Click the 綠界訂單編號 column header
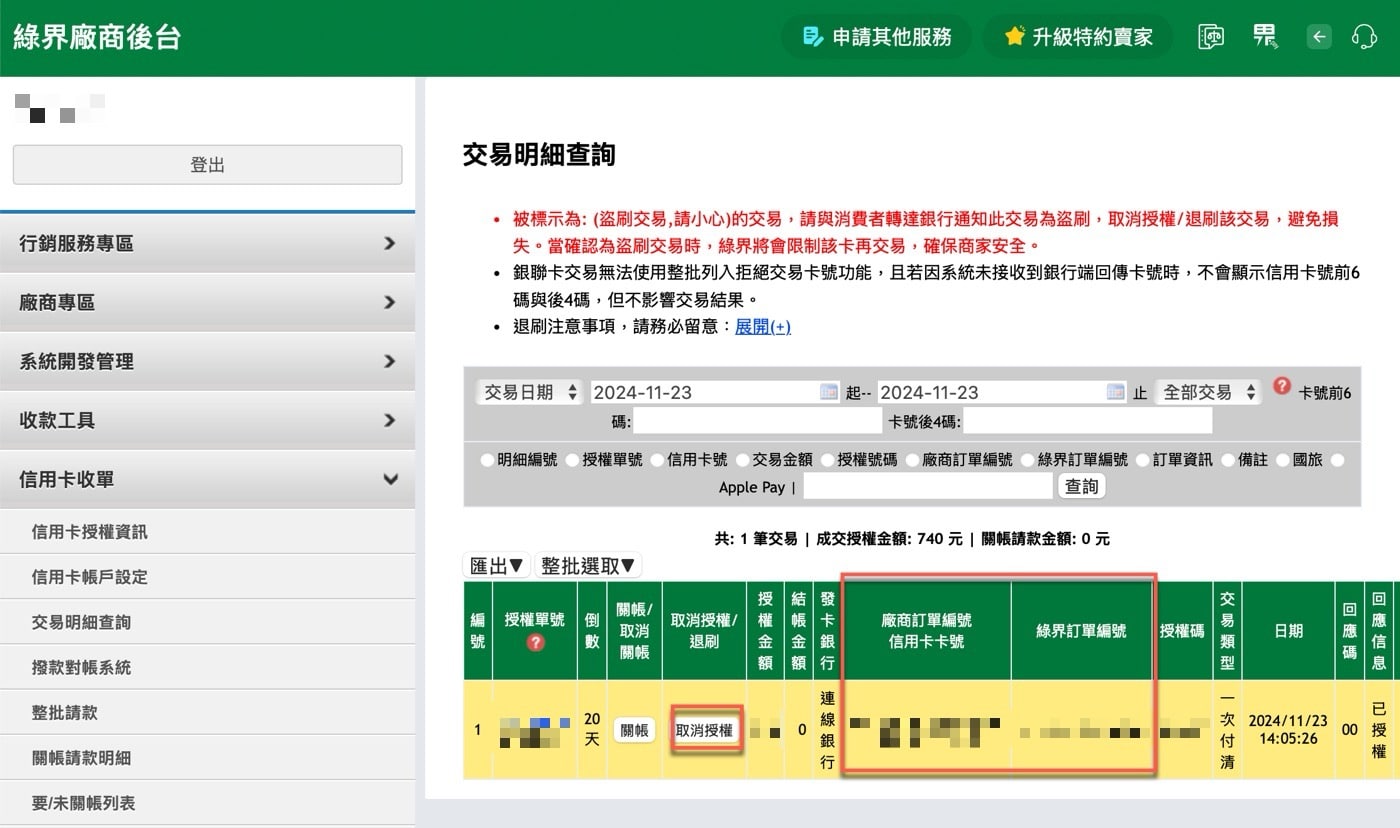This screenshot has height=828, width=1400. (1082, 631)
